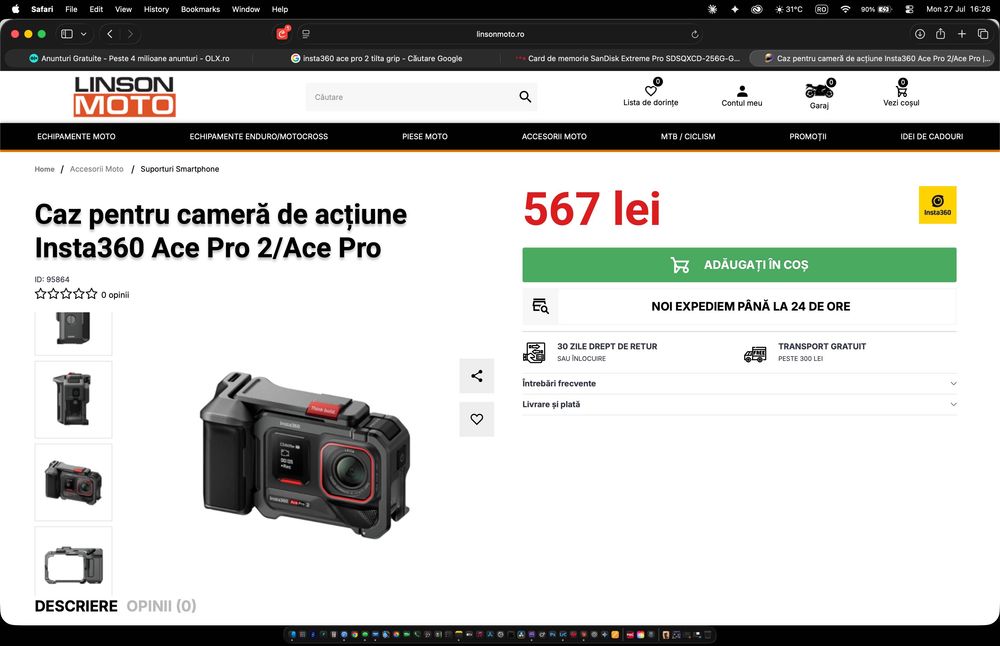Select the topmost partially visible thumbnail
Image resolution: width=1000 pixels, height=646 pixels.
[x=73, y=333]
